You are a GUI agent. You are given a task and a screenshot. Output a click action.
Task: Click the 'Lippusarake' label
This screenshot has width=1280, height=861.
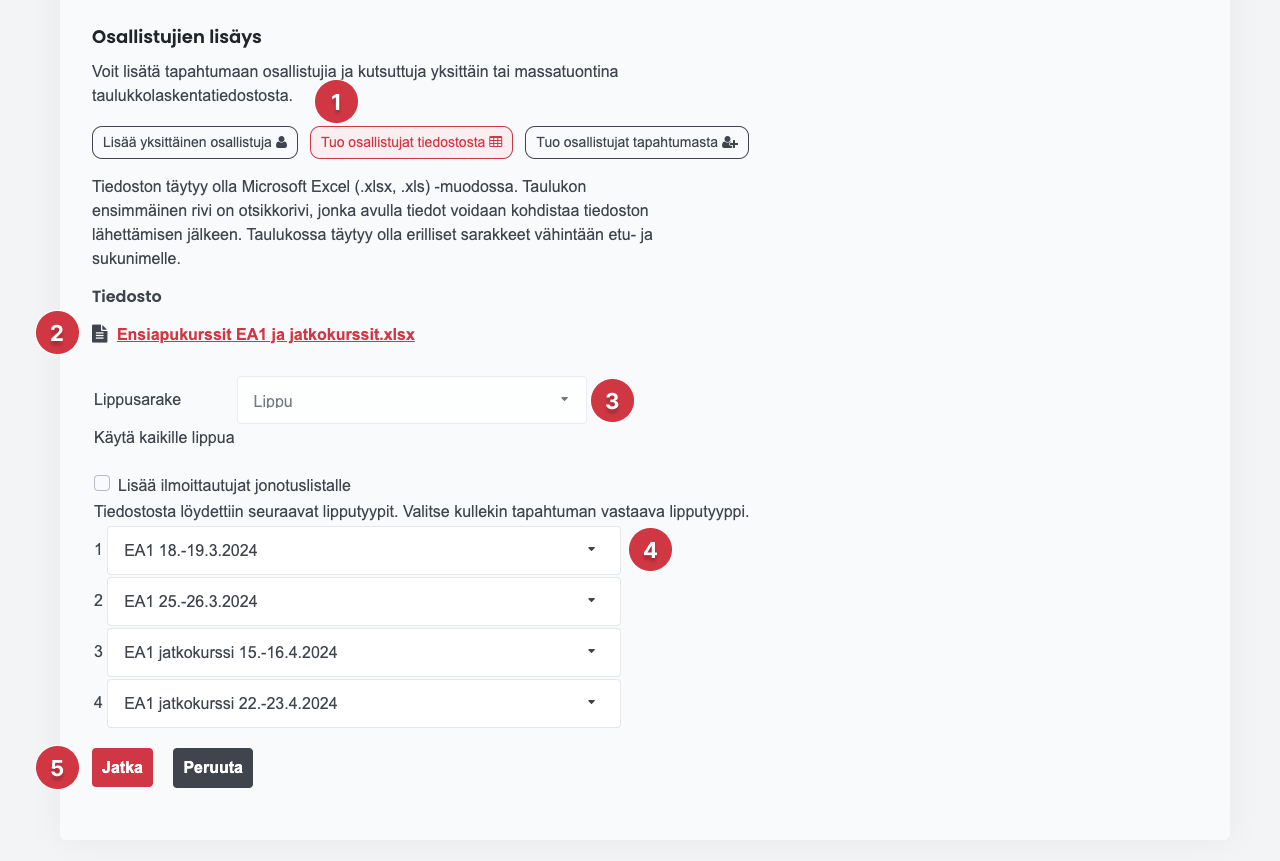(x=137, y=399)
